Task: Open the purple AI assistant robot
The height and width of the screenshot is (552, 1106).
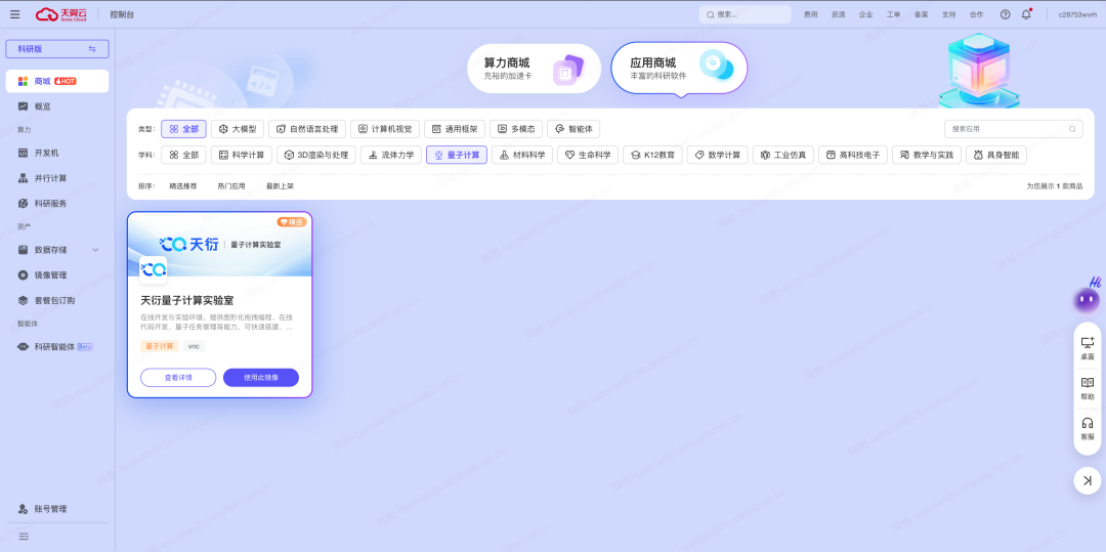Action: pos(1086,299)
